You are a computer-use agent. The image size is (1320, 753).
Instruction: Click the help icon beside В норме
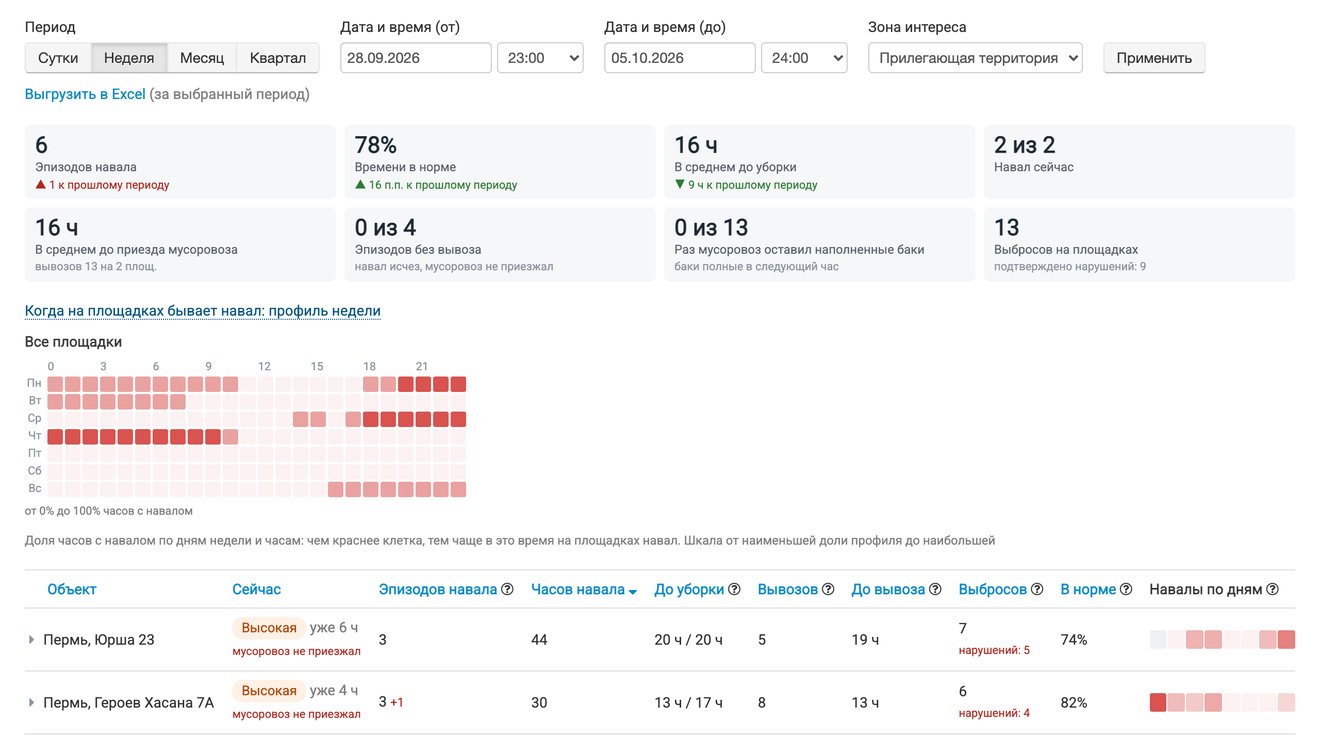(1126, 590)
